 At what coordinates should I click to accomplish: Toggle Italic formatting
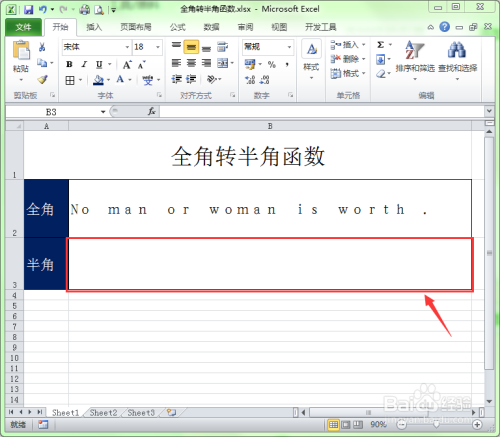click(x=84, y=64)
